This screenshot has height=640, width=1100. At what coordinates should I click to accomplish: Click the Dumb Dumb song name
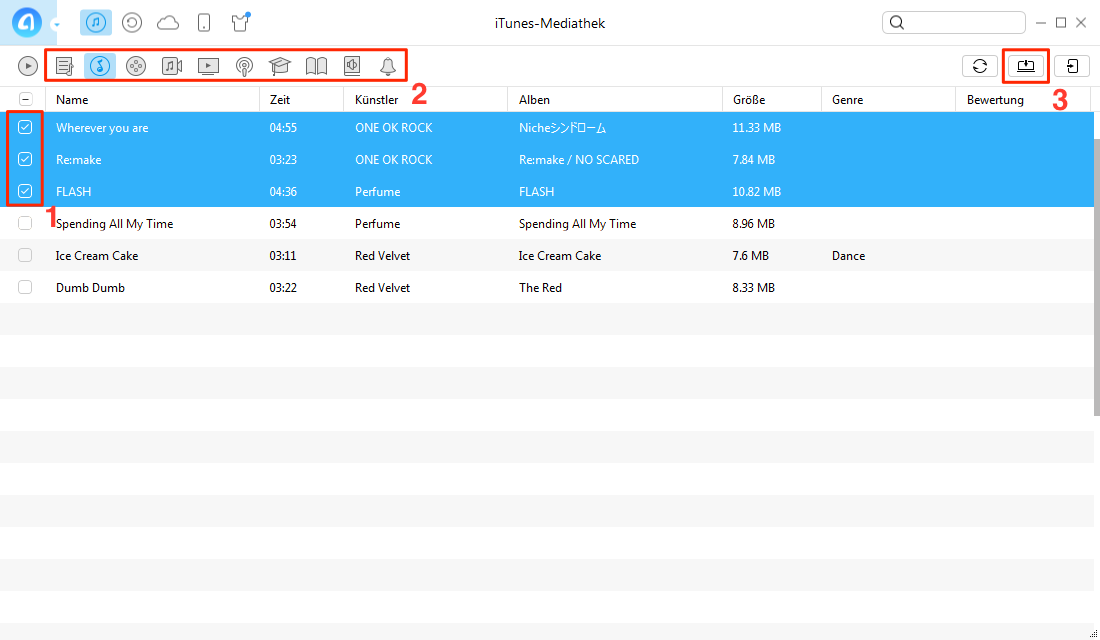pos(90,288)
